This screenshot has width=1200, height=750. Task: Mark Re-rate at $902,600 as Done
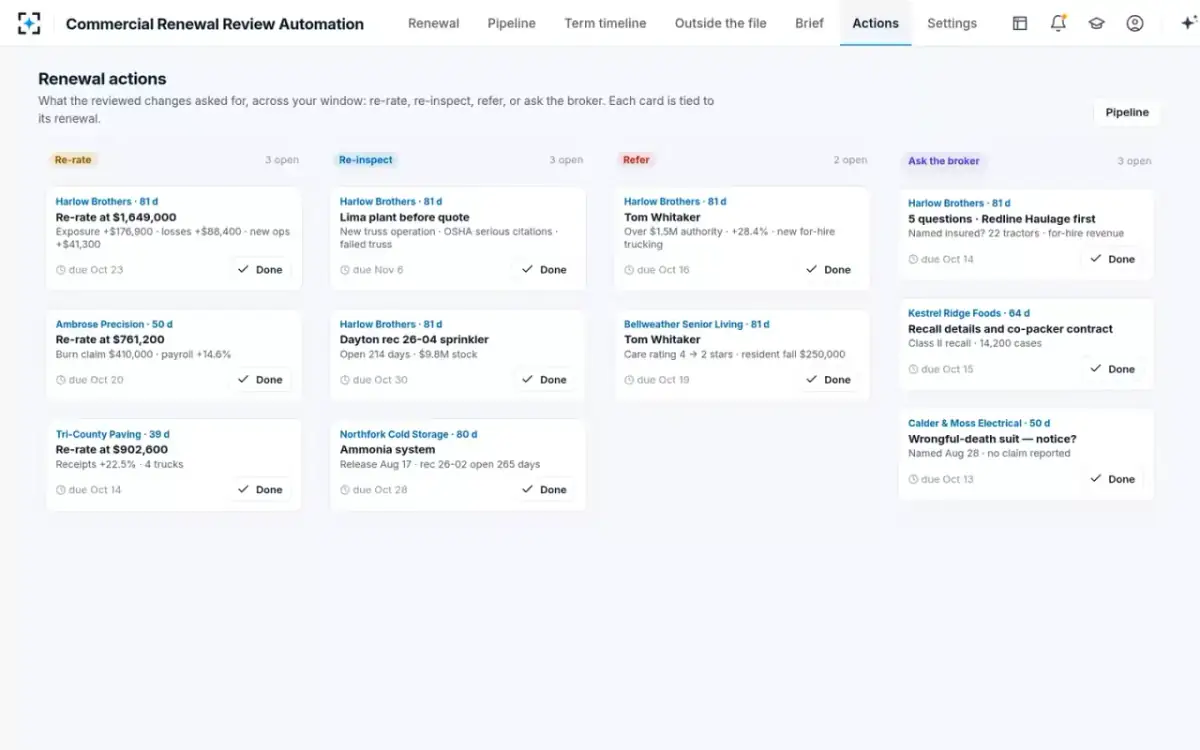click(x=259, y=489)
